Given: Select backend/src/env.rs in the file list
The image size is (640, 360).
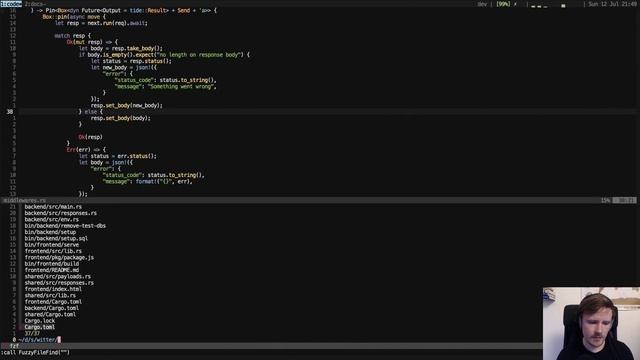Looking at the screenshot, I should tap(51, 219).
